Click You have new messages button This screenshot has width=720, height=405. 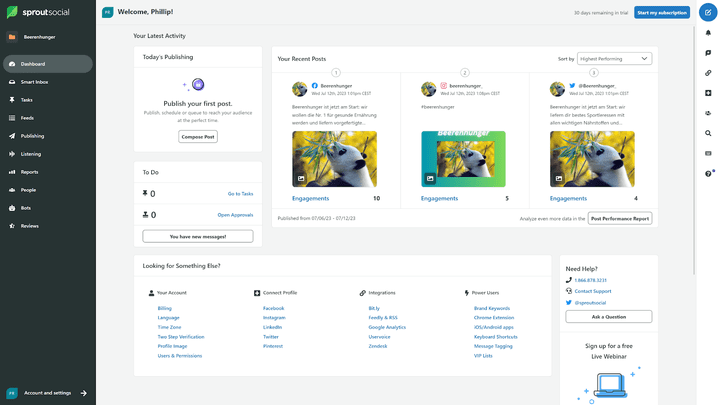coord(198,236)
